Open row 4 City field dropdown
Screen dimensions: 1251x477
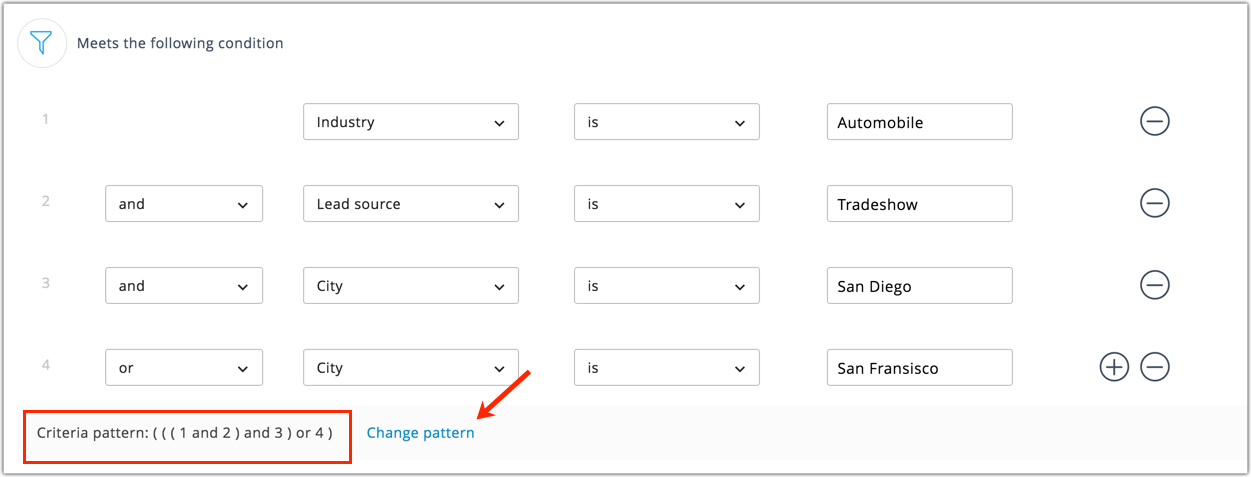(410, 368)
